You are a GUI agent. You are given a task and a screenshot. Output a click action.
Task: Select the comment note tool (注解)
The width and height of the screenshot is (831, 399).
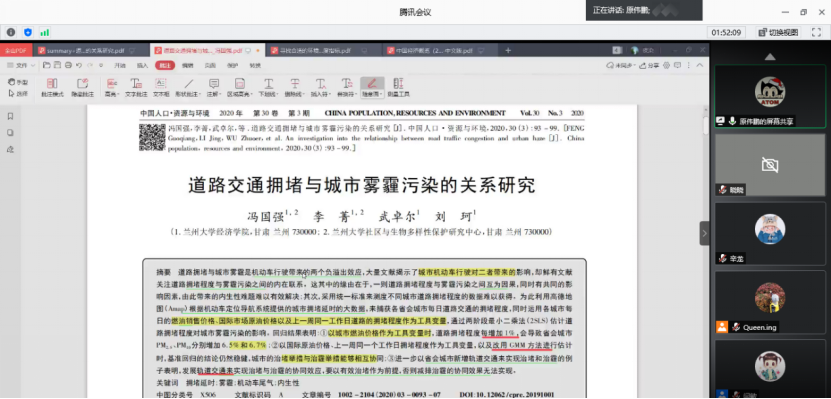tap(214, 87)
